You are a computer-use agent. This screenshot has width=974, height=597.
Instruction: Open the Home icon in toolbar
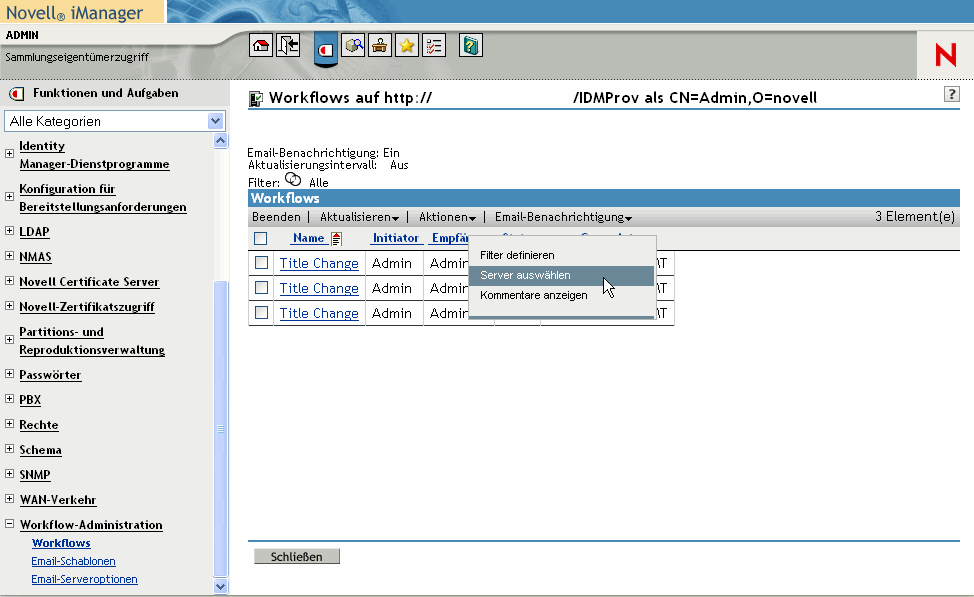coord(261,45)
